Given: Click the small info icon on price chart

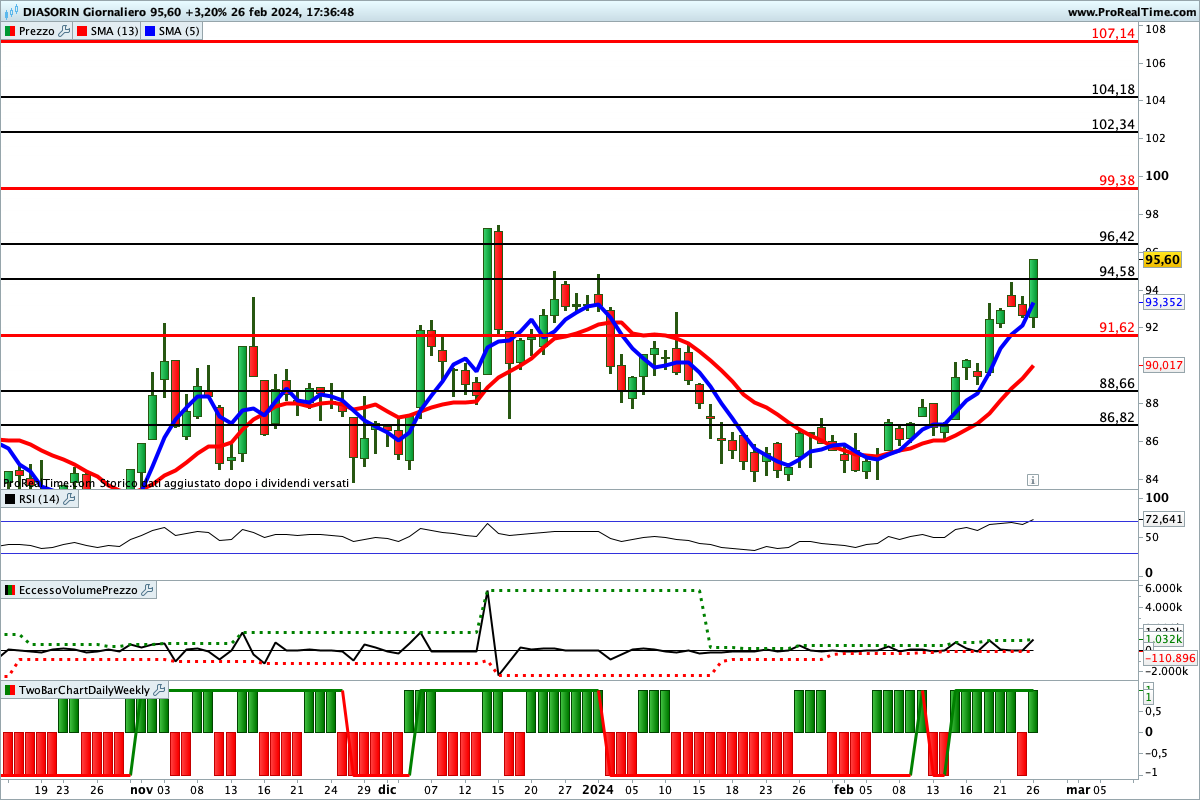Looking at the screenshot, I should pyautogui.click(x=1032, y=480).
